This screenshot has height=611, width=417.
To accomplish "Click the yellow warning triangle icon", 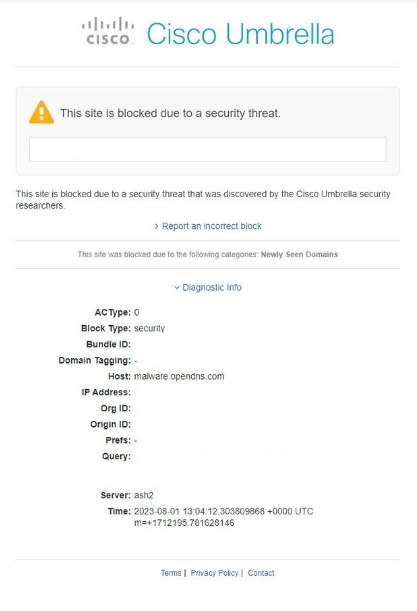I will pyautogui.click(x=41, y=112).
